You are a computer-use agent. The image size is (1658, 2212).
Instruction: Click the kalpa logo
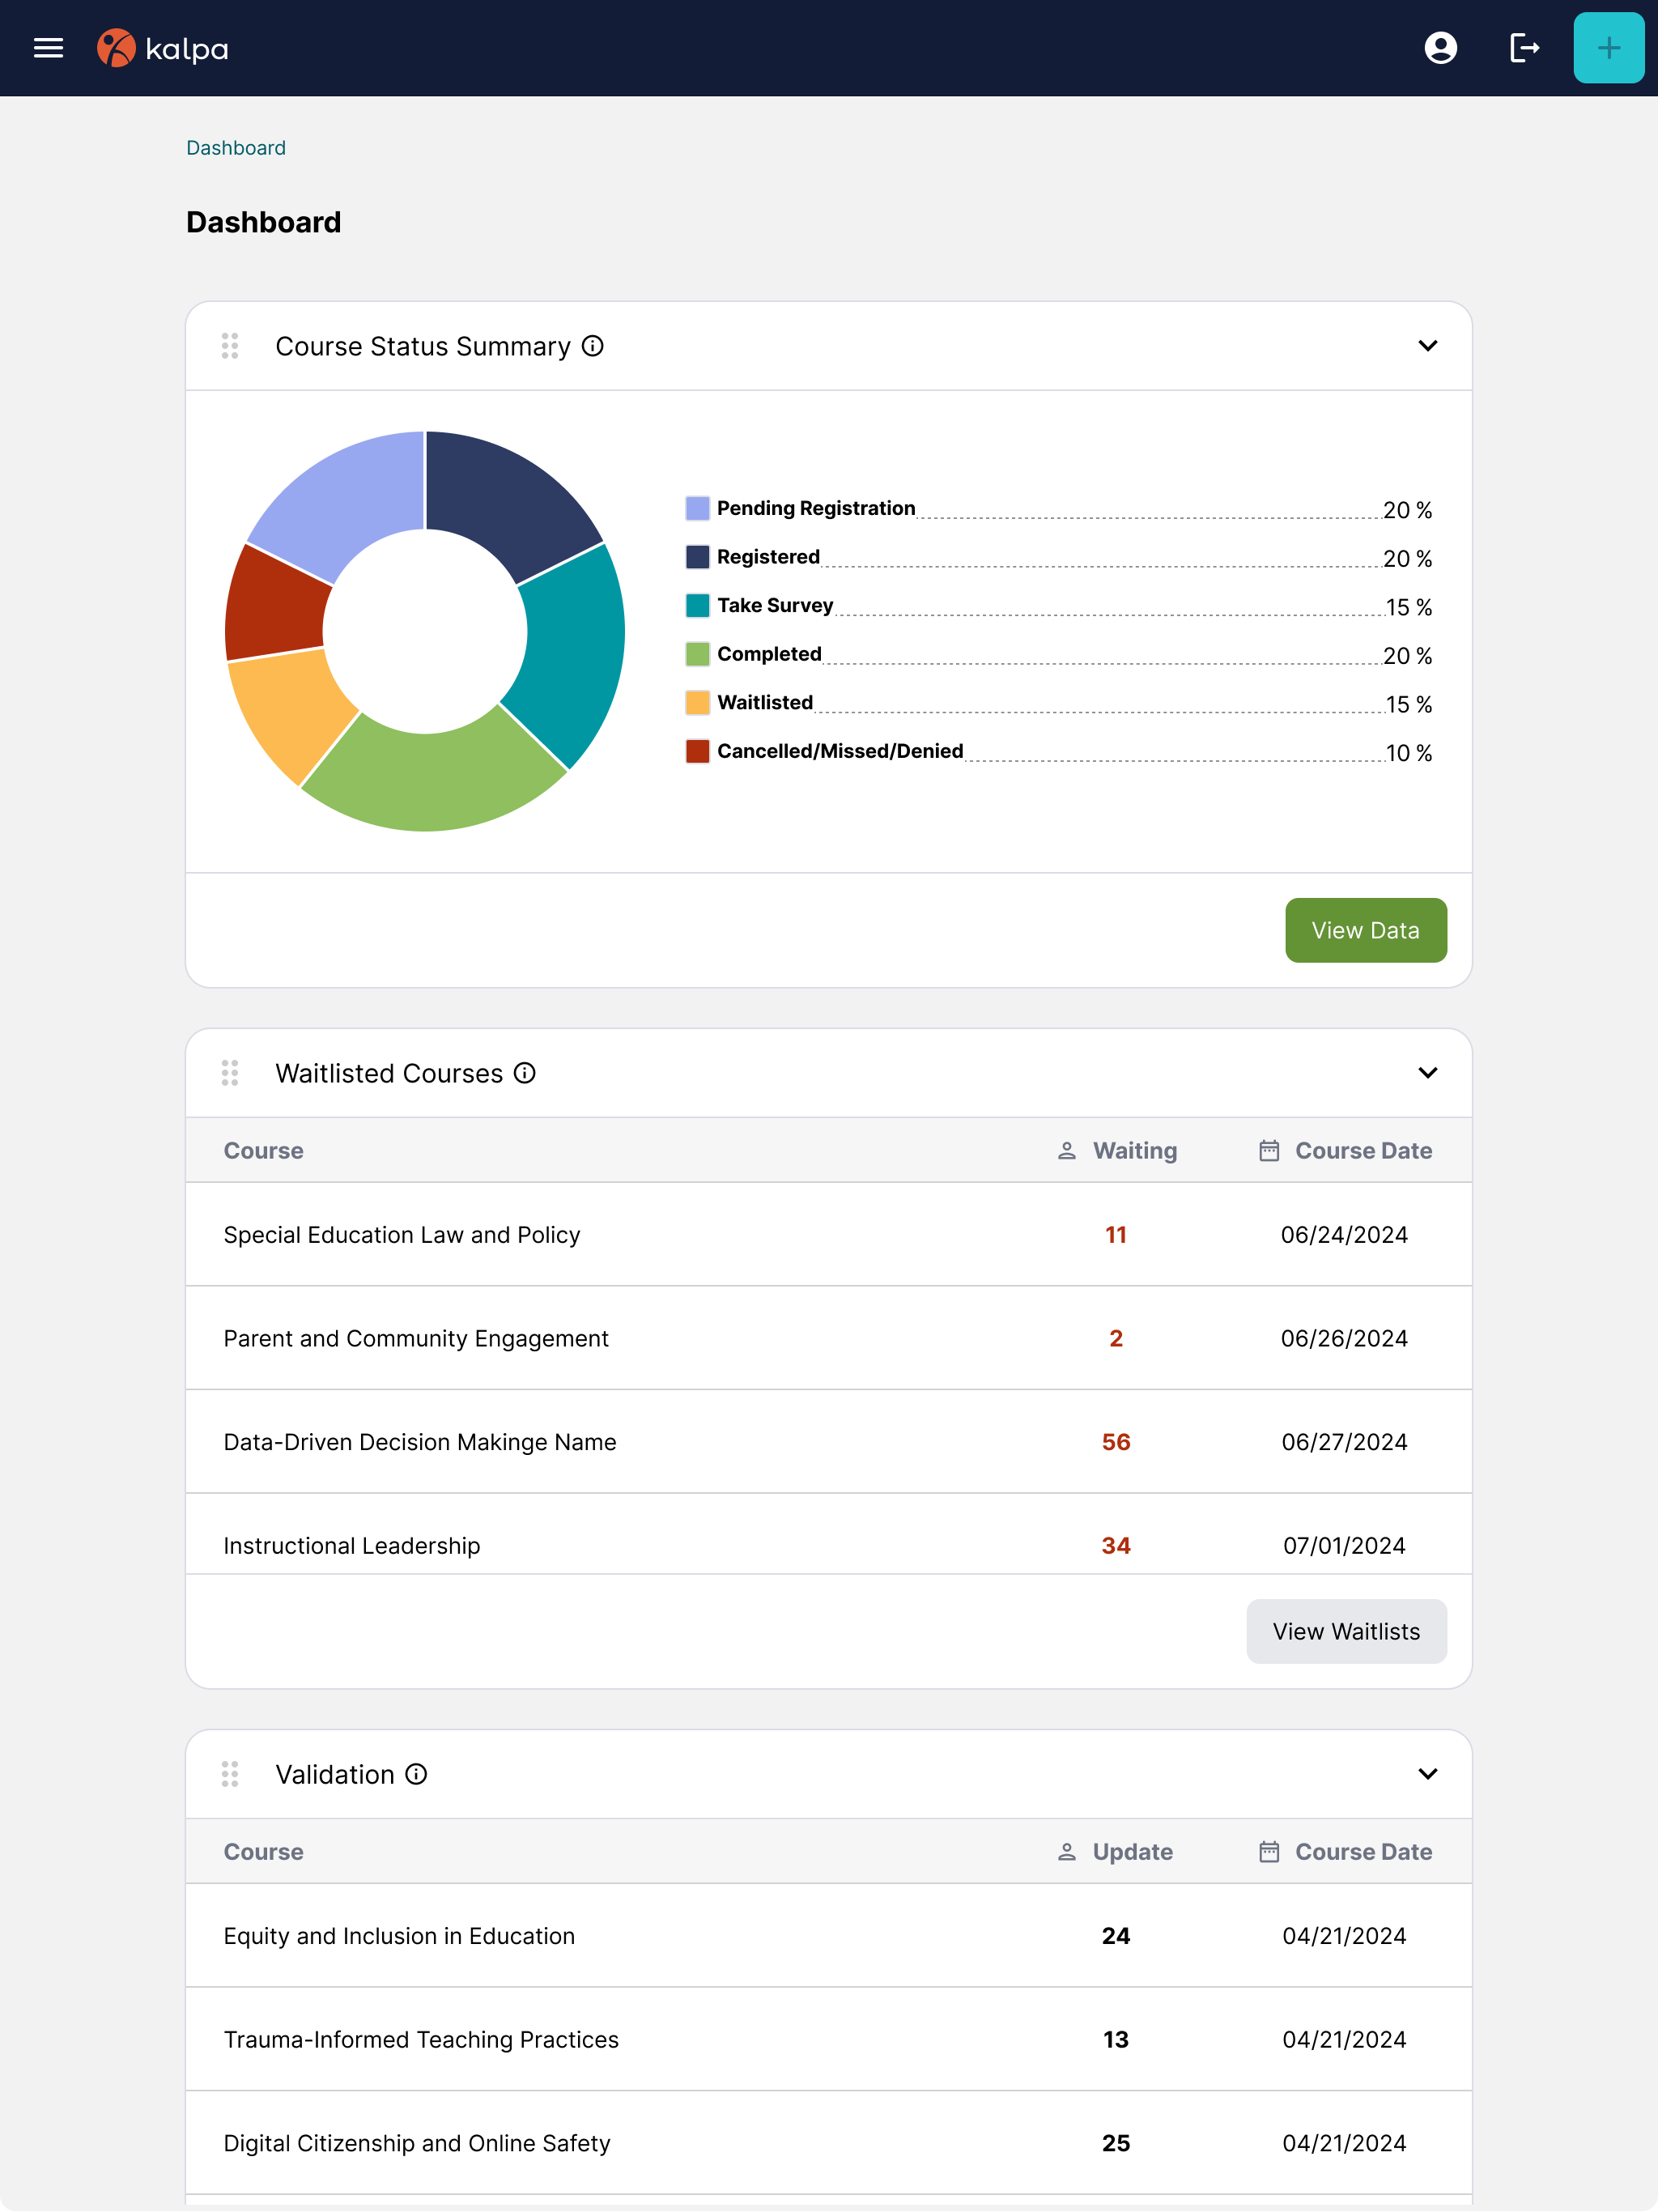tap(162, 48)
